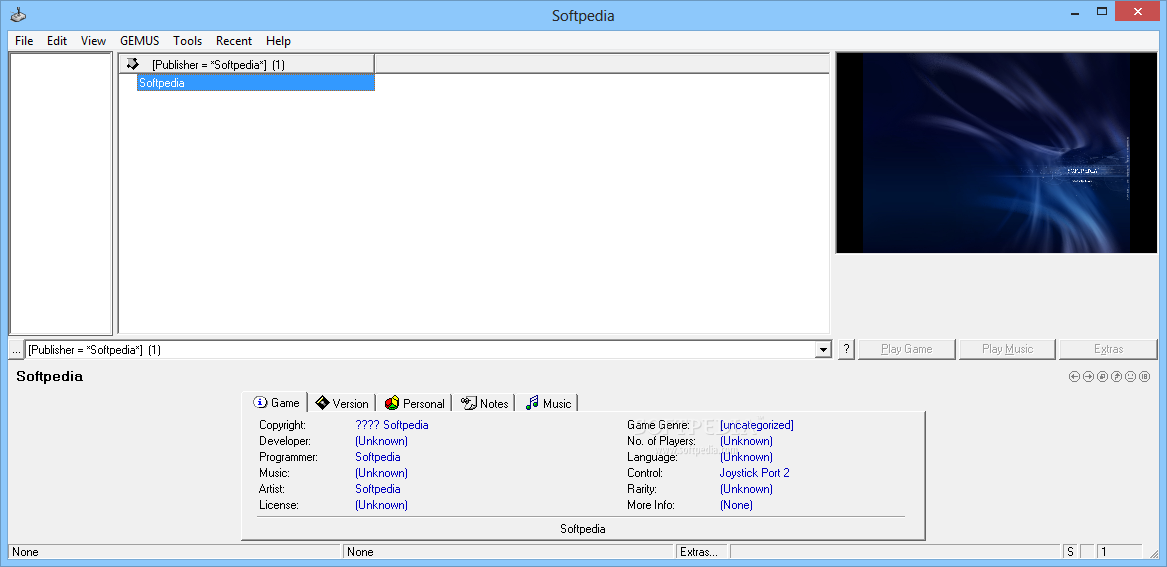
Task: Open the Help menu
Action: click(x=278, y=41)
